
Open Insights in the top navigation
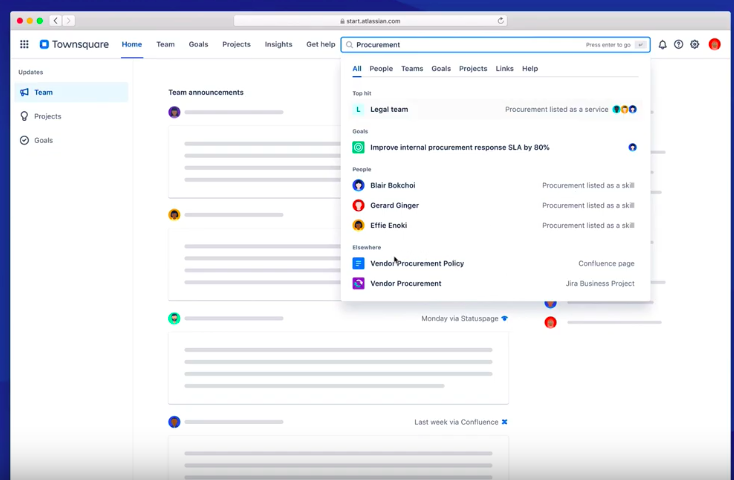point(278,44)
